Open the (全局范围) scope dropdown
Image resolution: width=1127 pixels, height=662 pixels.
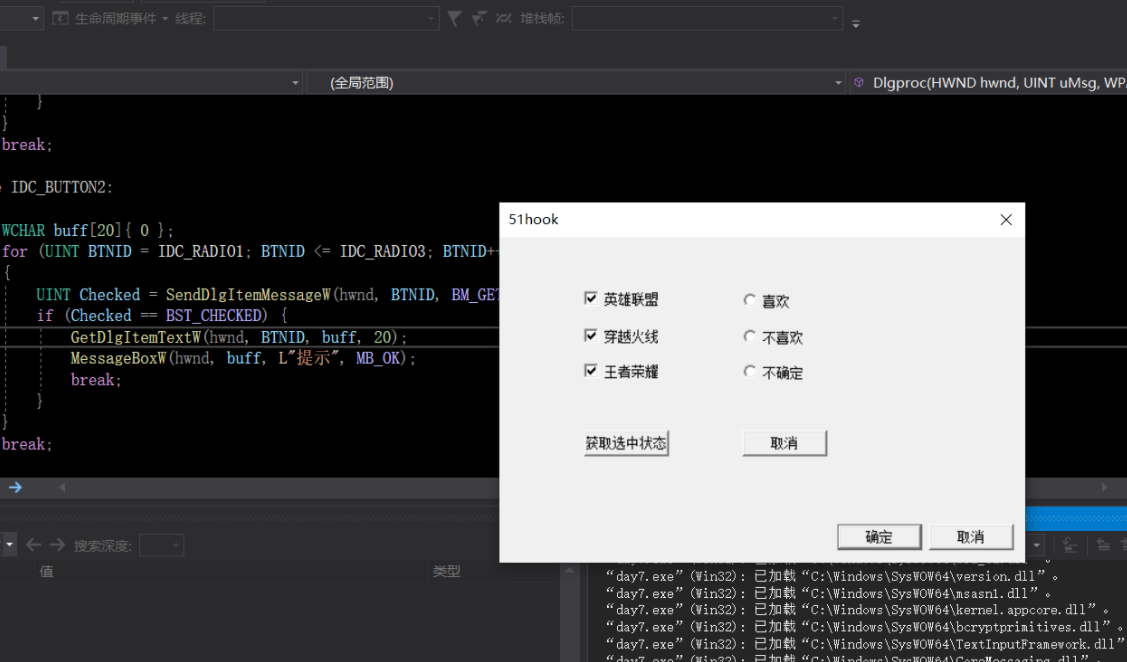coord(576,83)
